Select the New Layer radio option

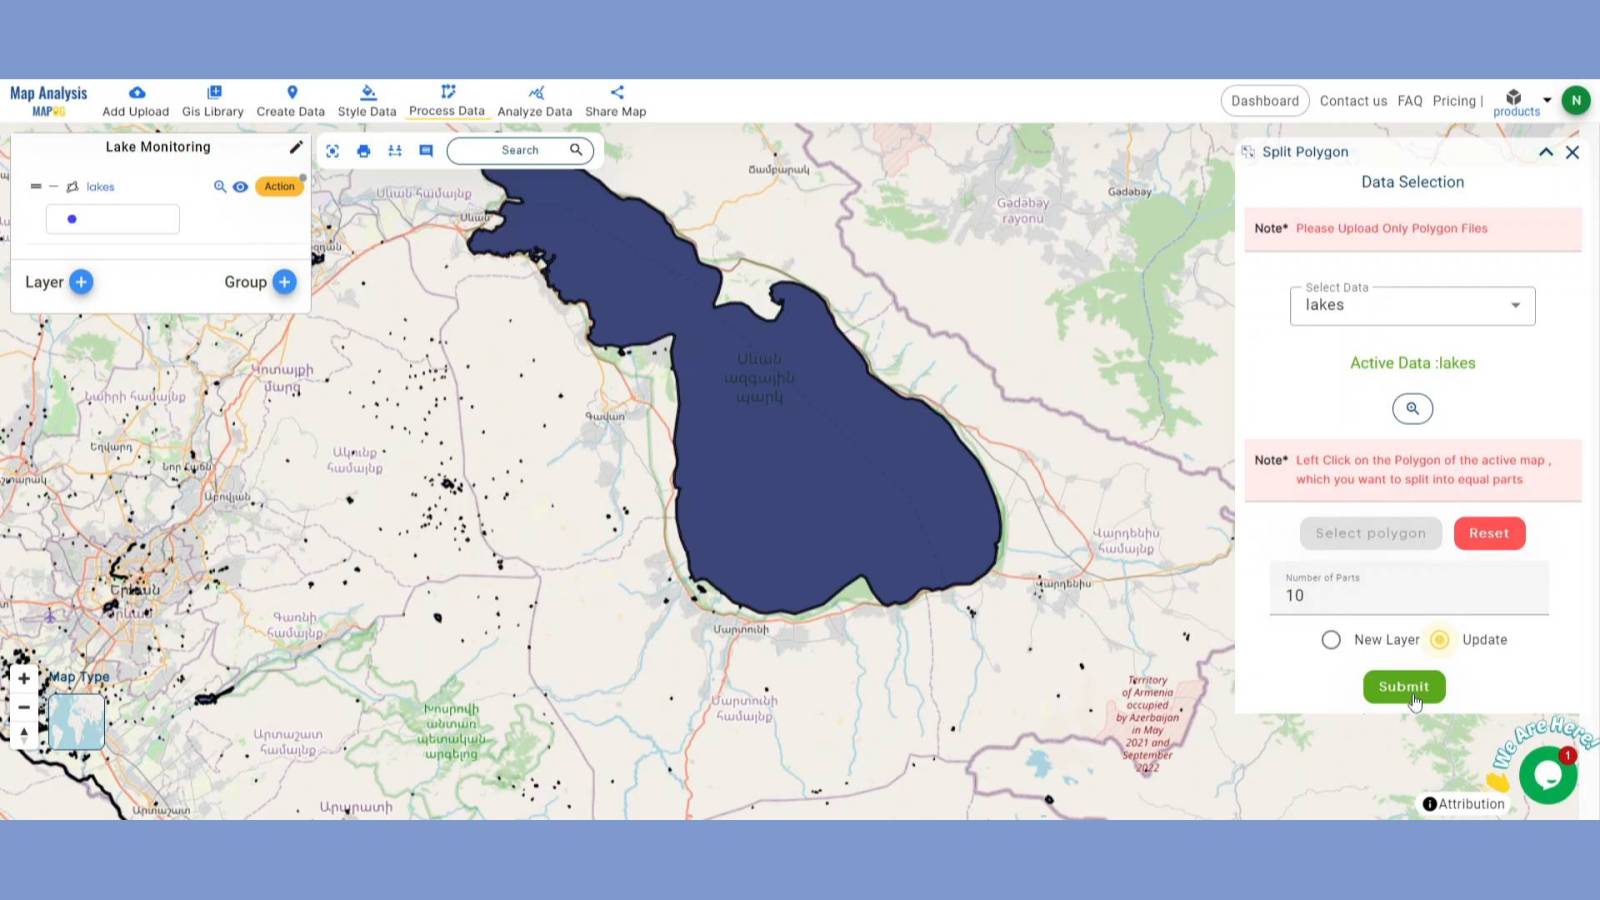(x=1331, y=640)
